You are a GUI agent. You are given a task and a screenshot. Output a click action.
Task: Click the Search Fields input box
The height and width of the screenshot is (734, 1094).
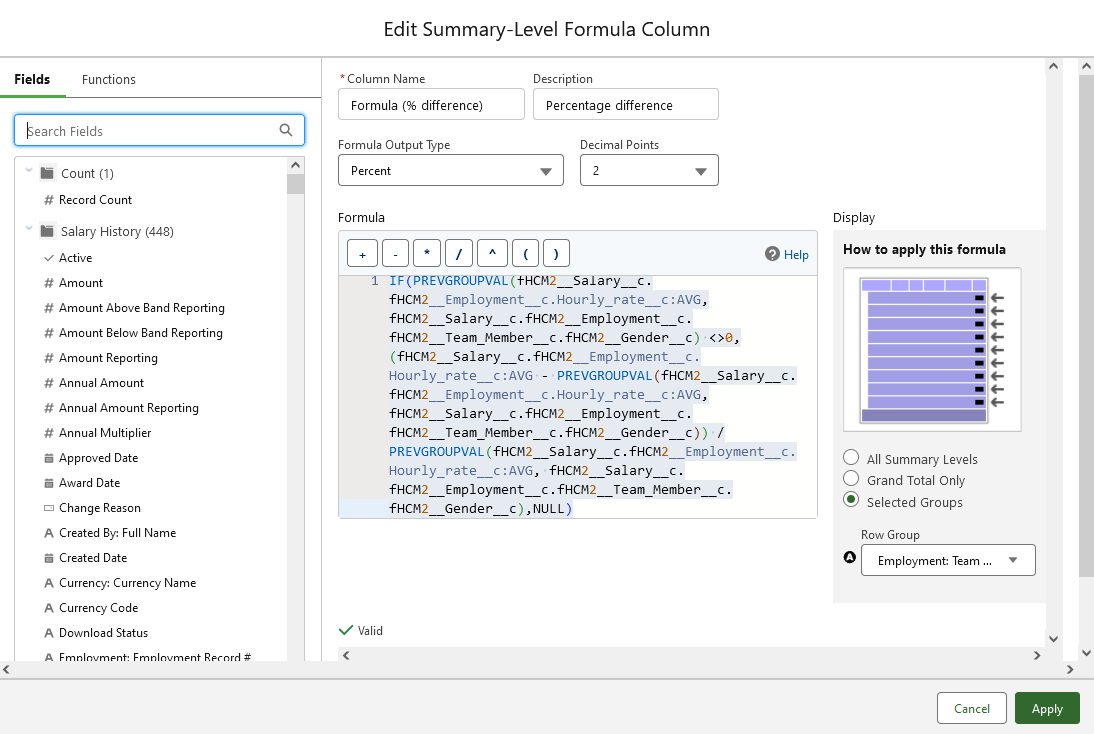(x=150, y=131)
